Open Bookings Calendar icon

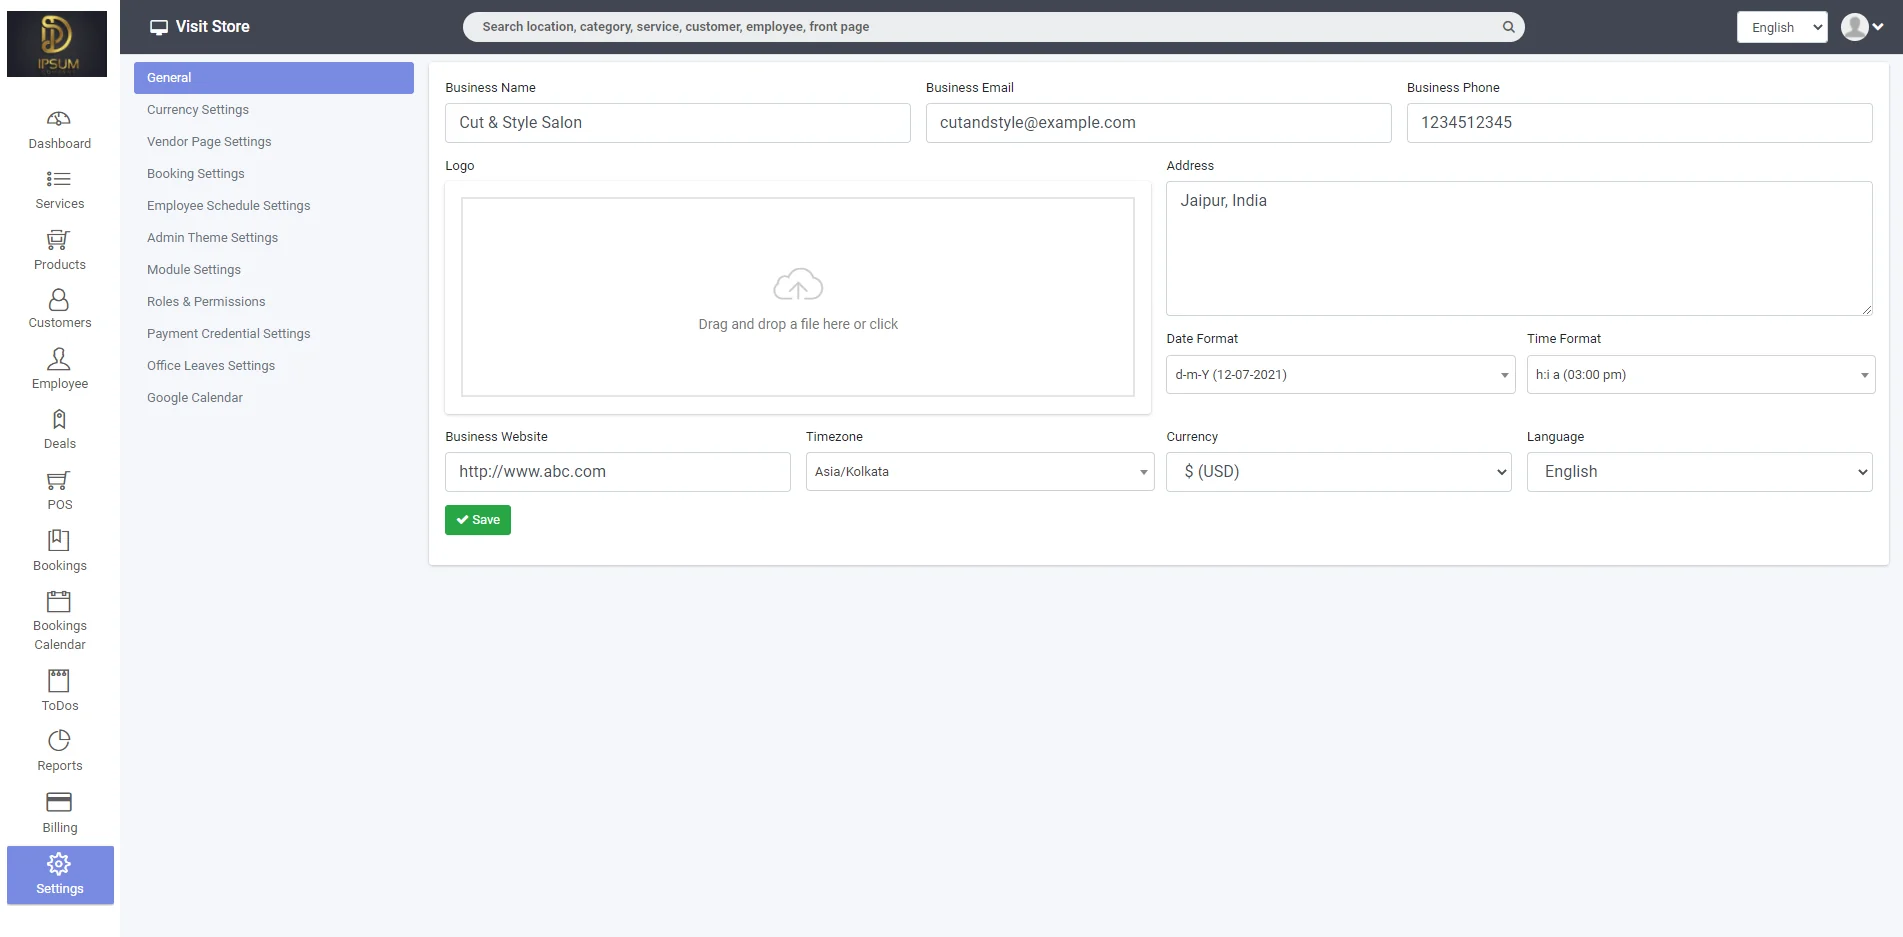[x=59, y=601]
